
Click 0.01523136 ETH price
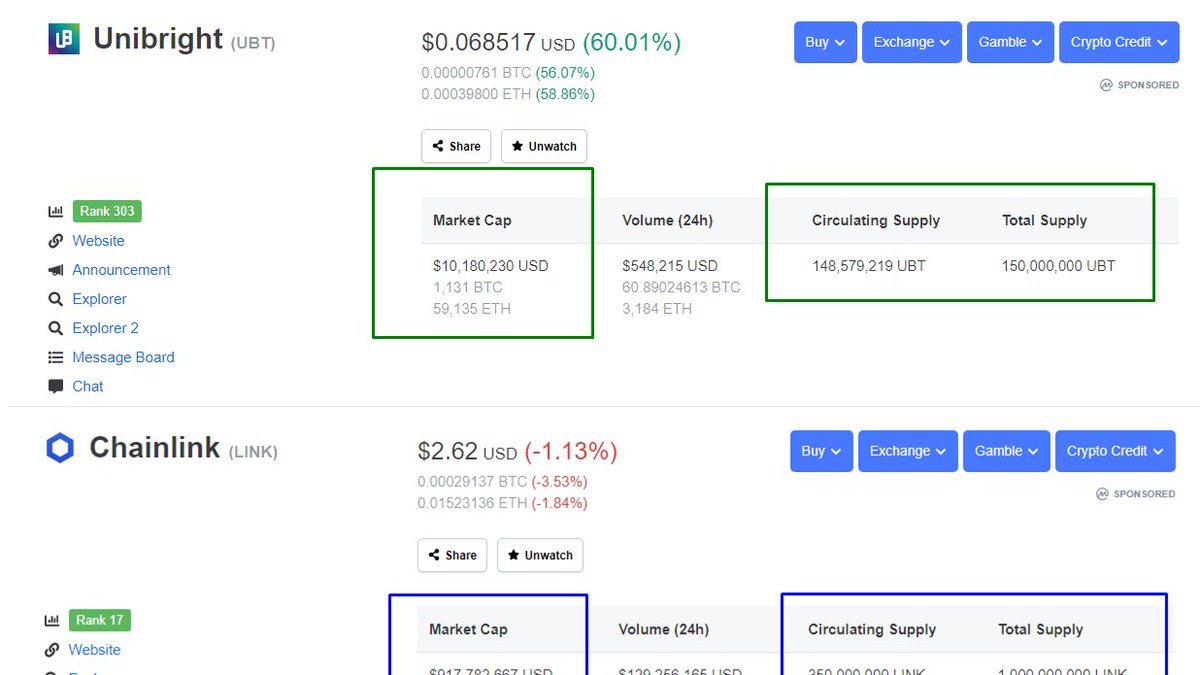(x=472, y=503)
